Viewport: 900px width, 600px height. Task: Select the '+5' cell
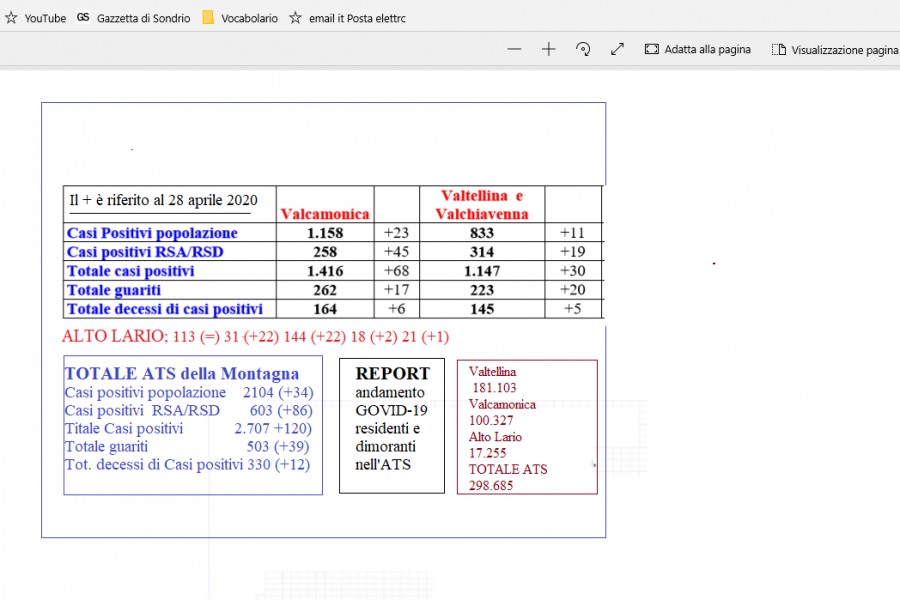[572, 309]
